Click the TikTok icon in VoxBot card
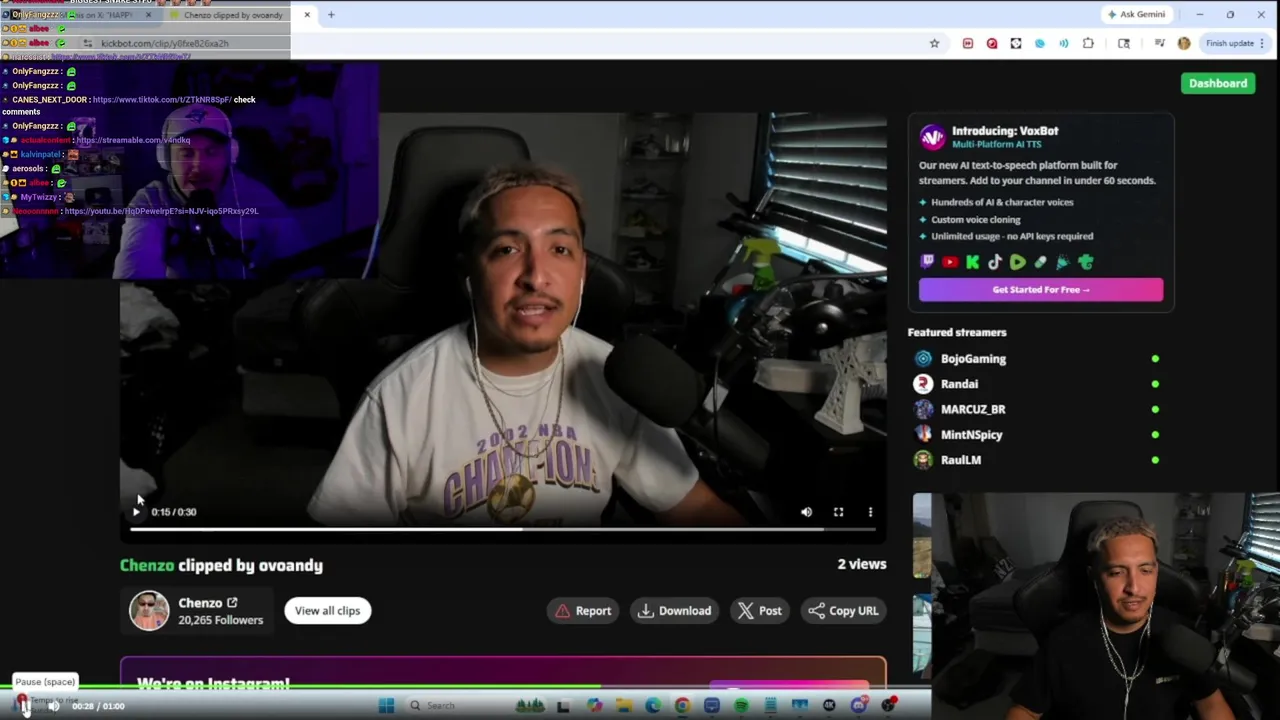 (995, 262)
